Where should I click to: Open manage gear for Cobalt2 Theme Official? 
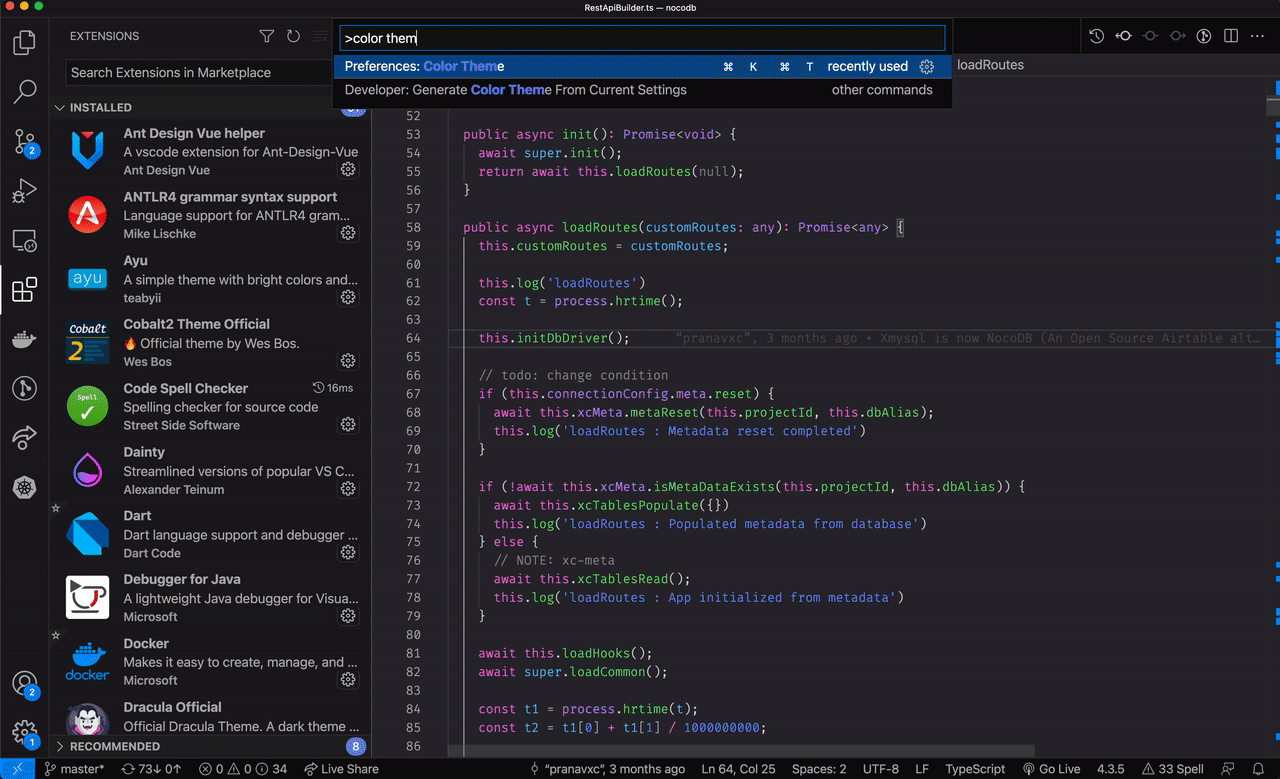coord(348,361)
